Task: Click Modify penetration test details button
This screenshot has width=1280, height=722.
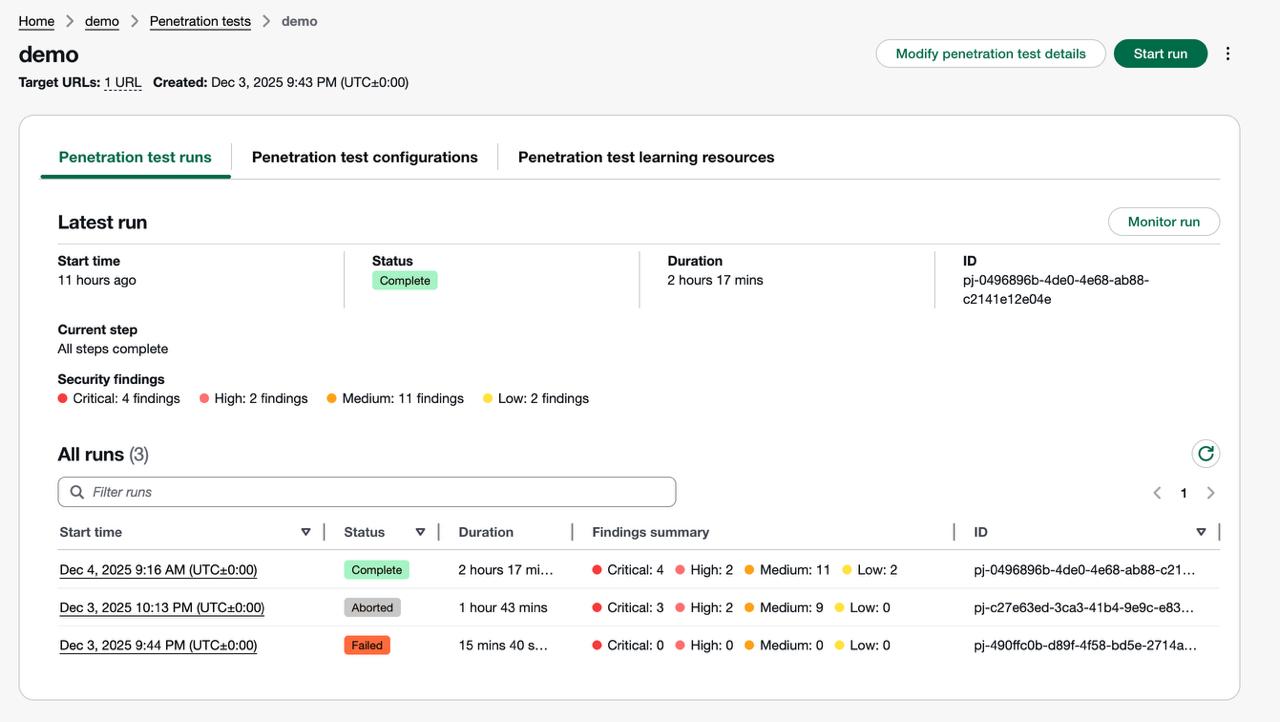Action: tap(990, 54)
